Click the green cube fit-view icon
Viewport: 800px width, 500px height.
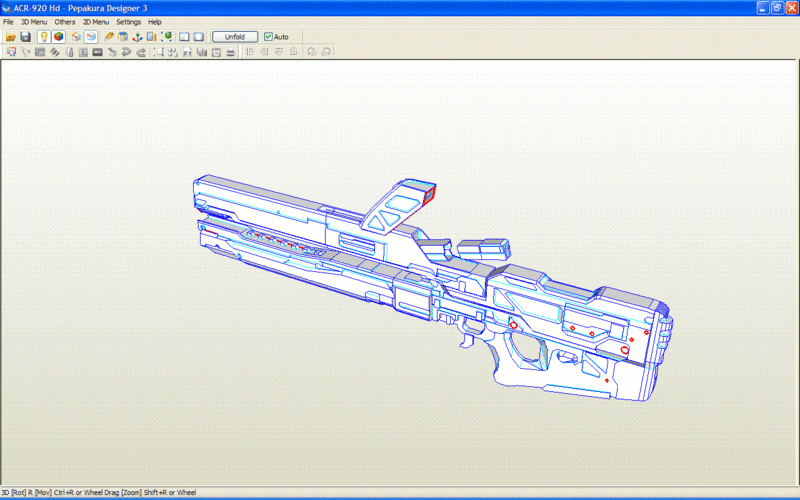click(166, 37)
